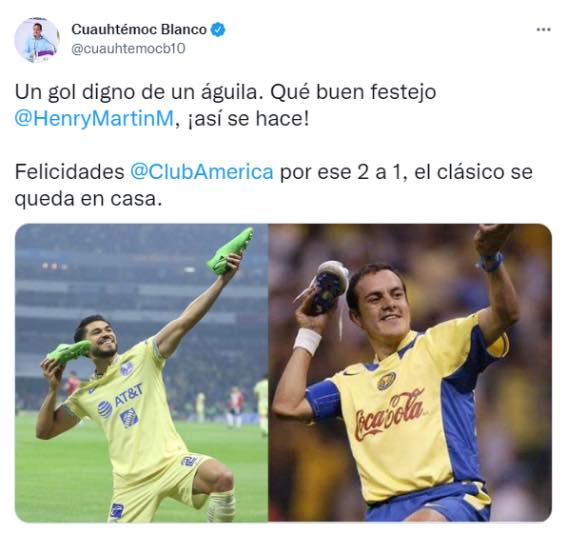Click the blue captain armband in the right photo
567x534 pixels.
(x=324, y=400)
